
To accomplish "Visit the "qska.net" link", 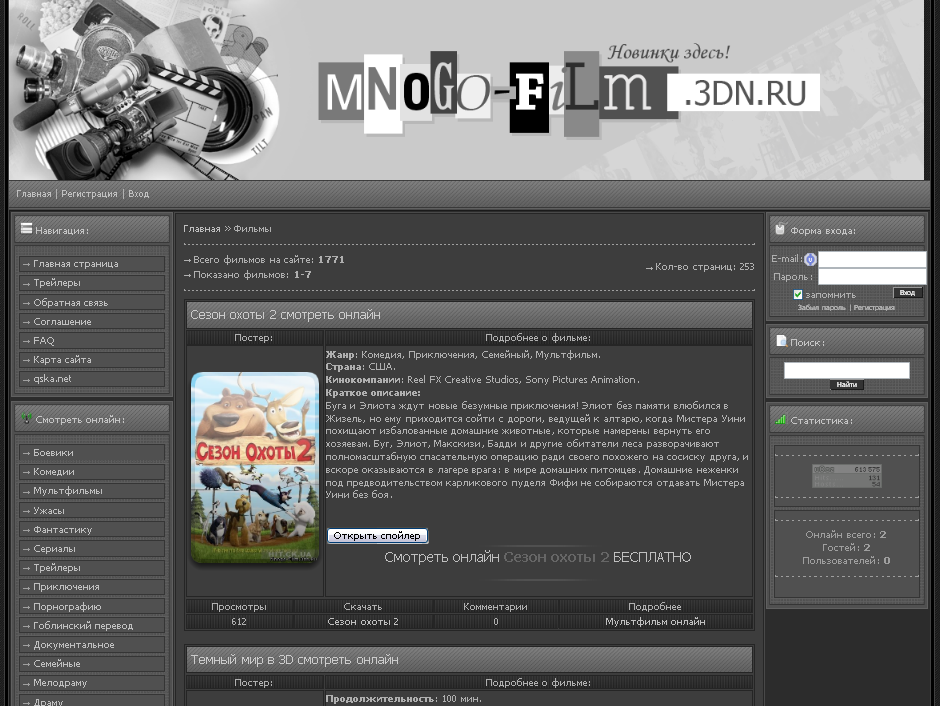I will pyautogui.click(x=92, y=379).
